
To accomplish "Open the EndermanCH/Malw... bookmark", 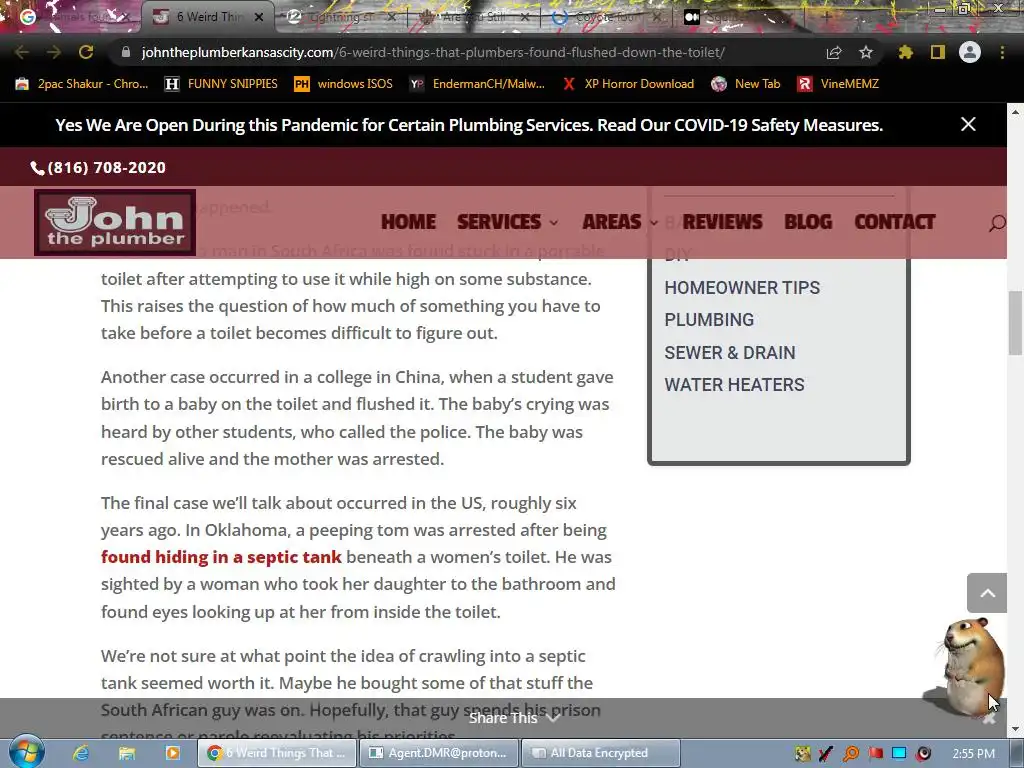I will click(477, 84).
